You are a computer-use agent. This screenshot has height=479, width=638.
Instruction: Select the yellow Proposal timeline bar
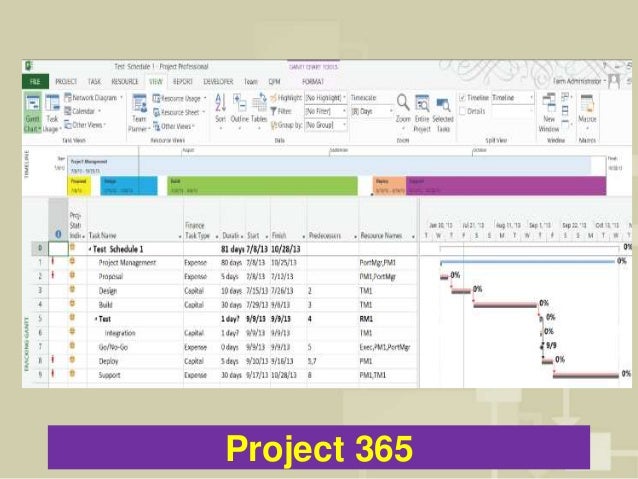tap(79, 186)
